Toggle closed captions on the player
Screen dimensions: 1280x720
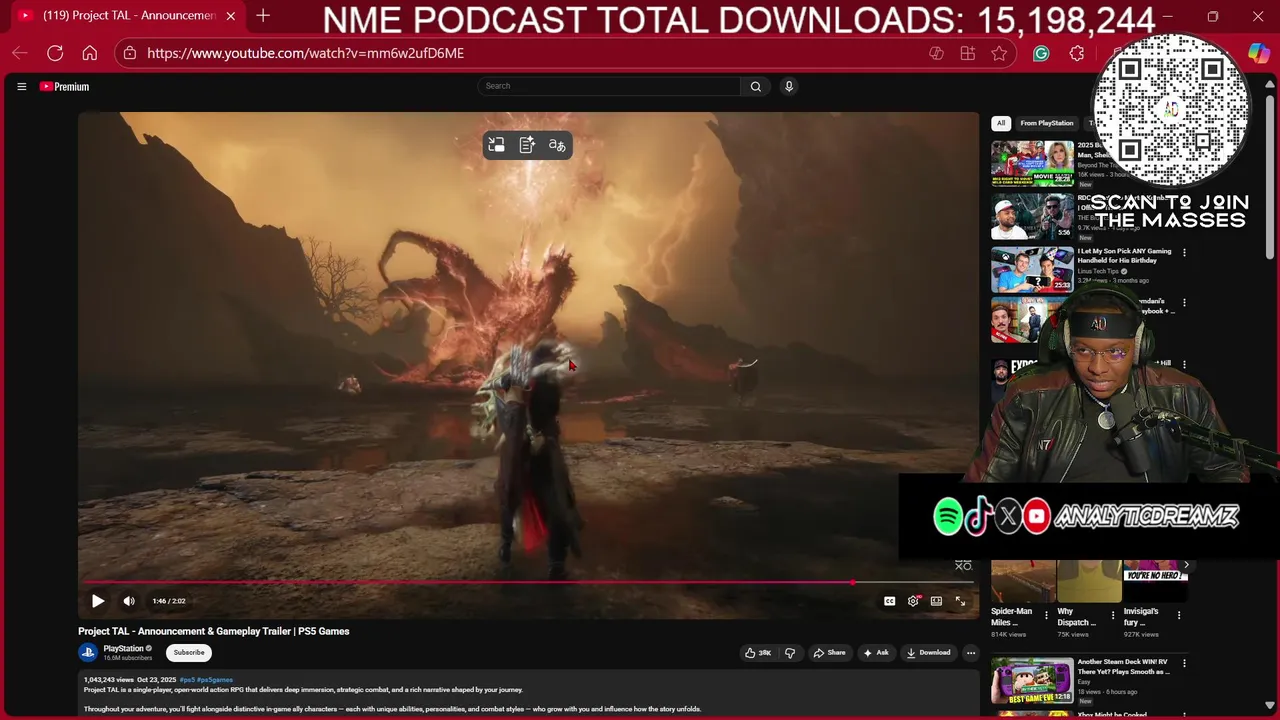(x=889, y=601)
